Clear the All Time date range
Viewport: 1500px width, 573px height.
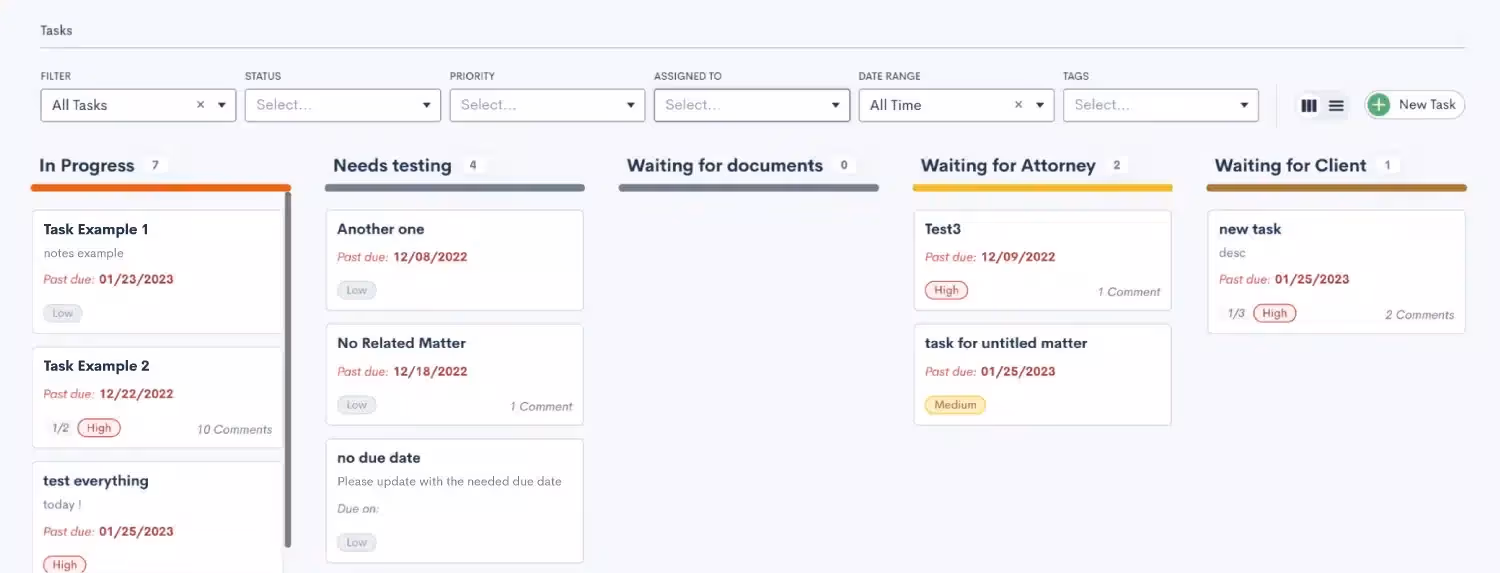(1018, 105)
